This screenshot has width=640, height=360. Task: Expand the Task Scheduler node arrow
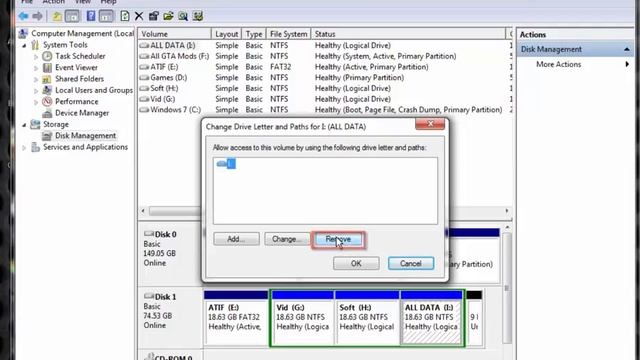(x=36, y=57)
